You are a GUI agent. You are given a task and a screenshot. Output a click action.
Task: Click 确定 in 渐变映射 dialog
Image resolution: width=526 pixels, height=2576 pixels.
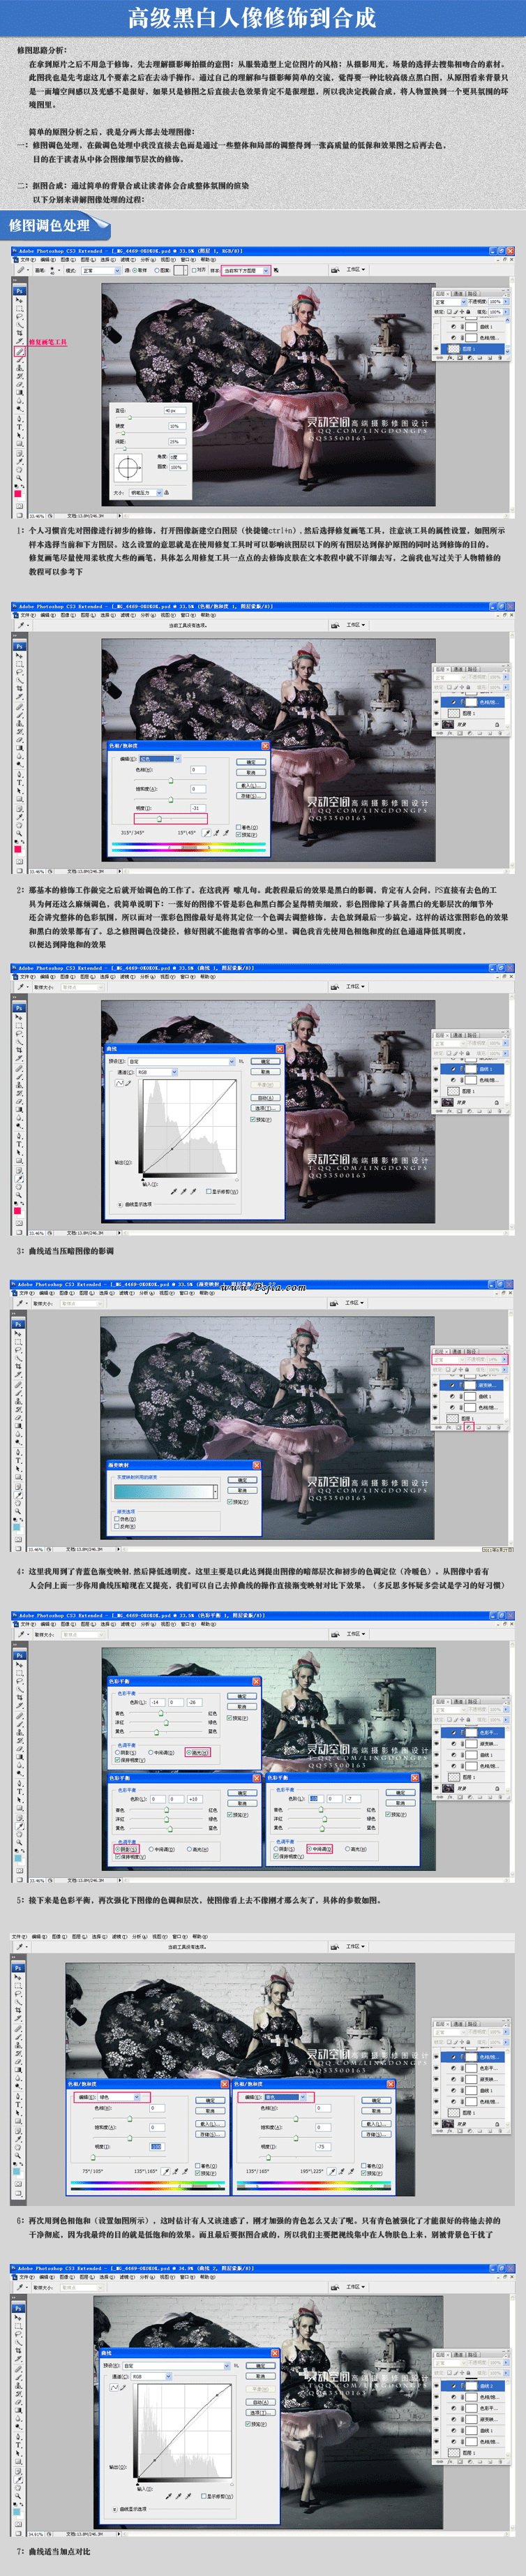click(242, 1480)
